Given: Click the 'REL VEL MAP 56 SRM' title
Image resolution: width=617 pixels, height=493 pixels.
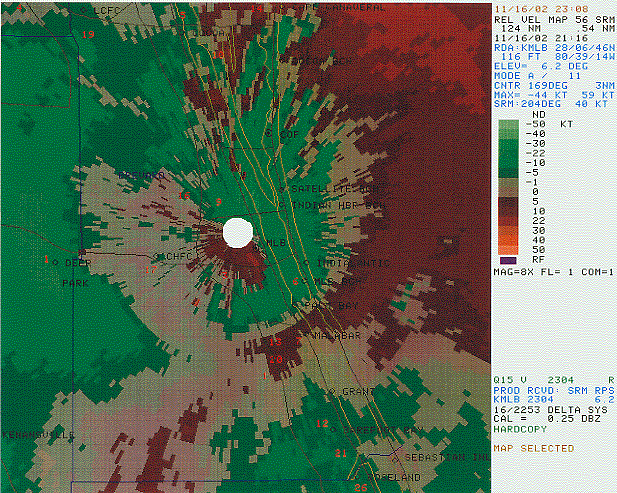Looking at the screenshot, I should [x=554, y=19].
